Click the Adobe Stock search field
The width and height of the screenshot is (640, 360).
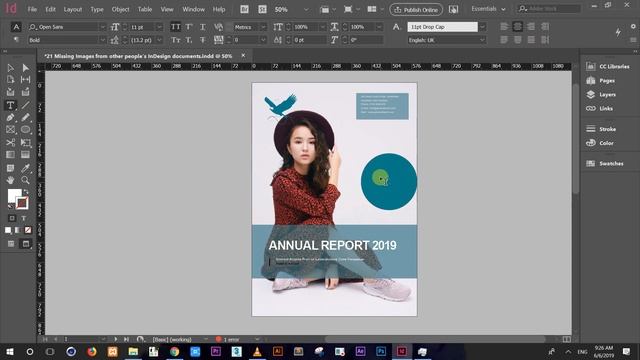pos(549,9)
